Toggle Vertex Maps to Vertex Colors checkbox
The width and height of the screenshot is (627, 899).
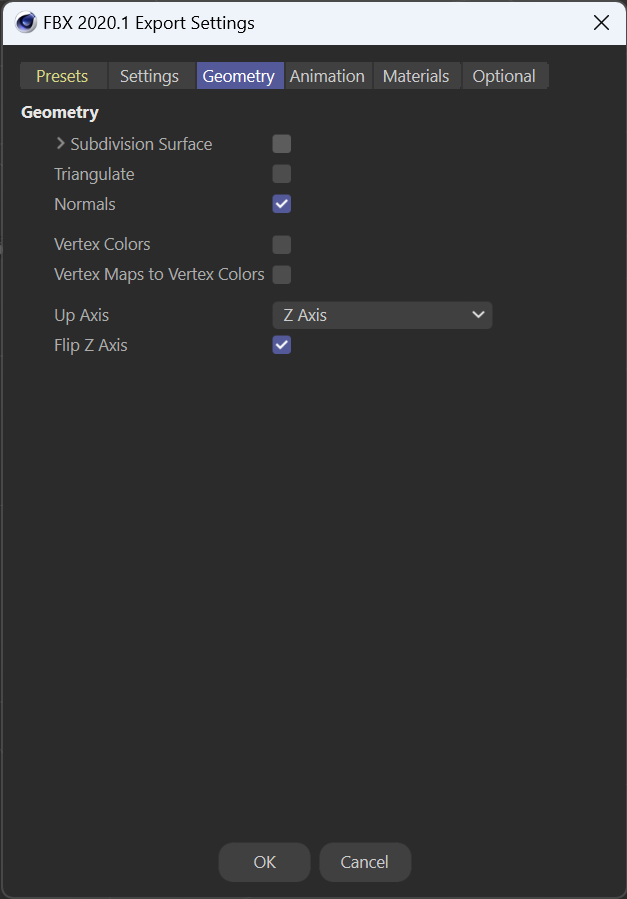pyautogui.click(x=281, y=275)
